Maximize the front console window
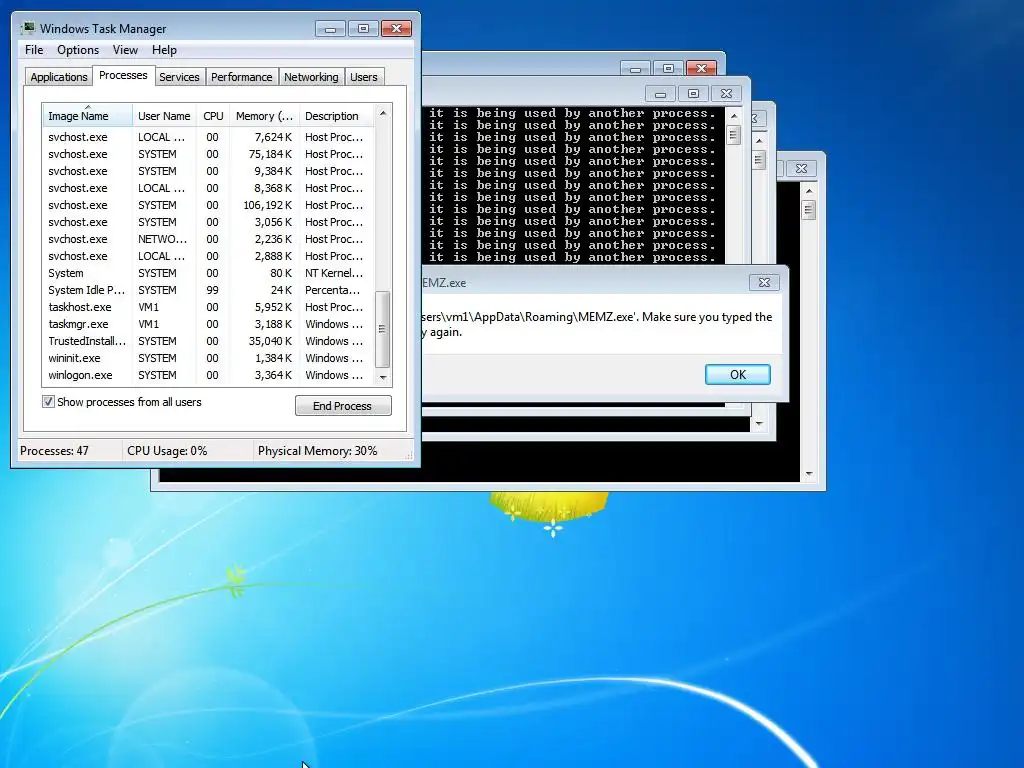 (693, 94)
